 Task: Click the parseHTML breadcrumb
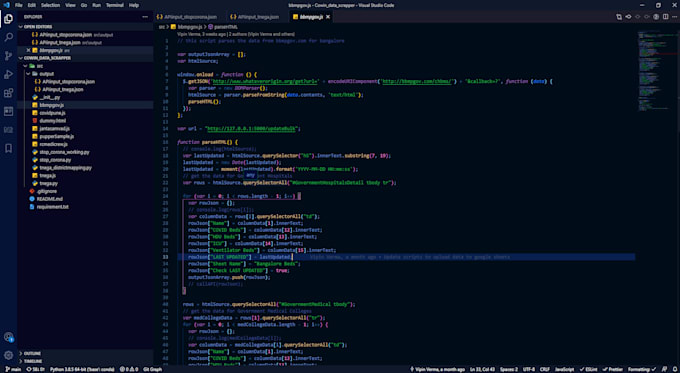point(222,27)
